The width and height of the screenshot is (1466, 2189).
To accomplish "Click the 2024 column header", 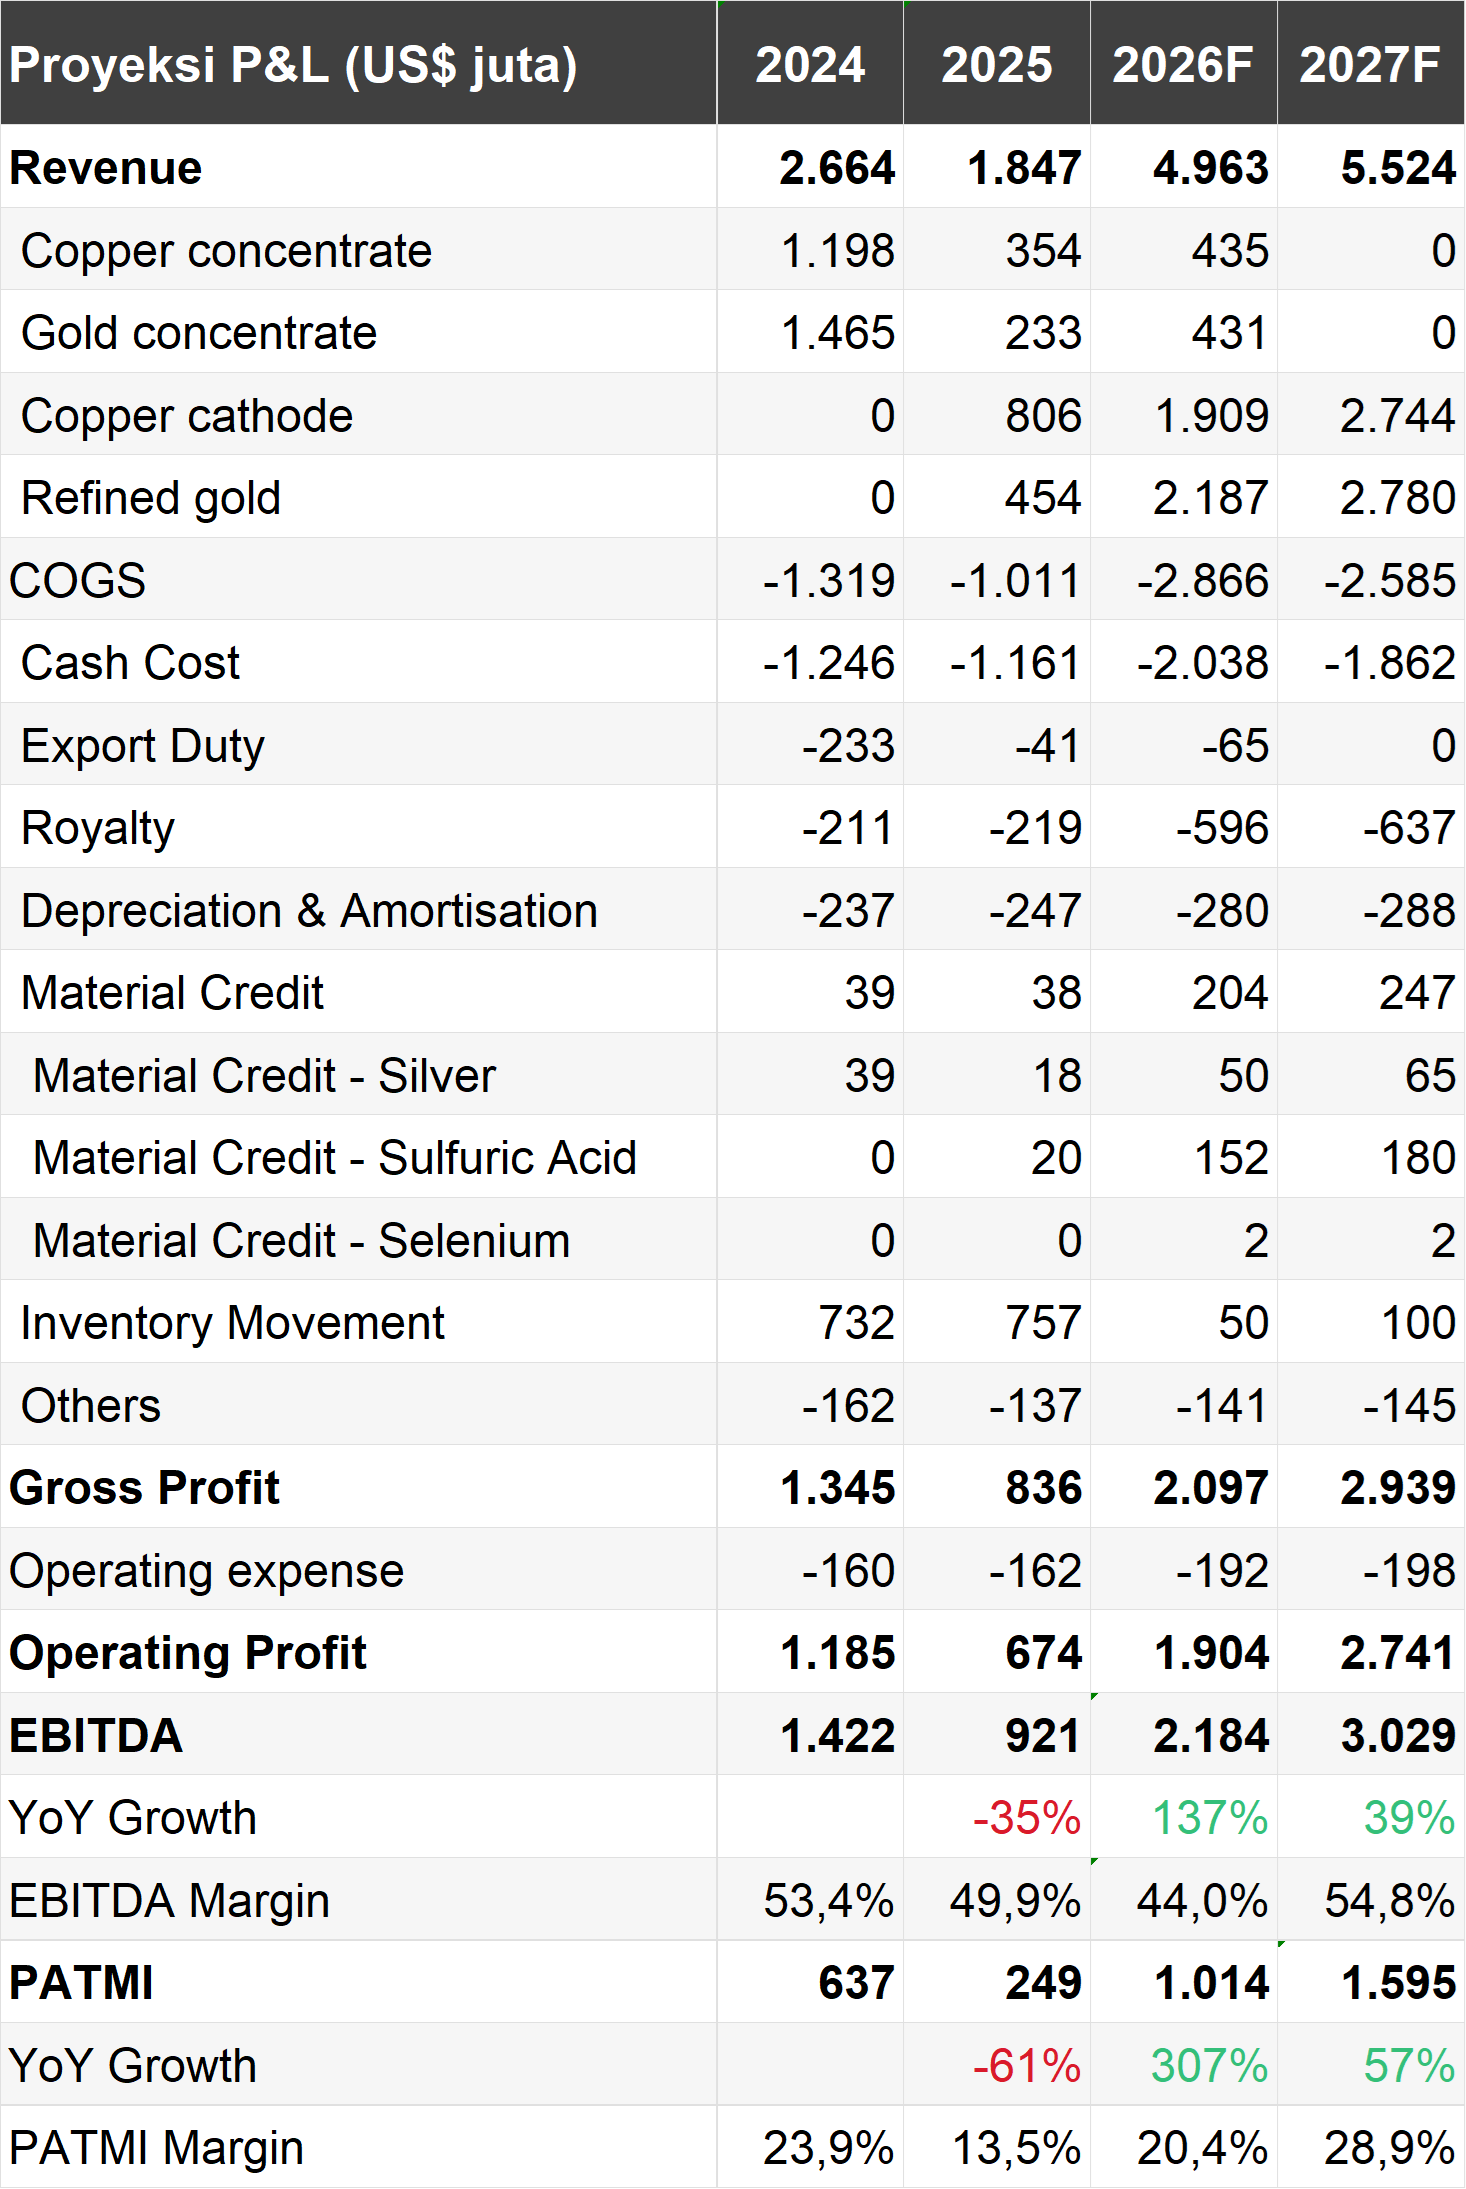I will coord(810,63).
